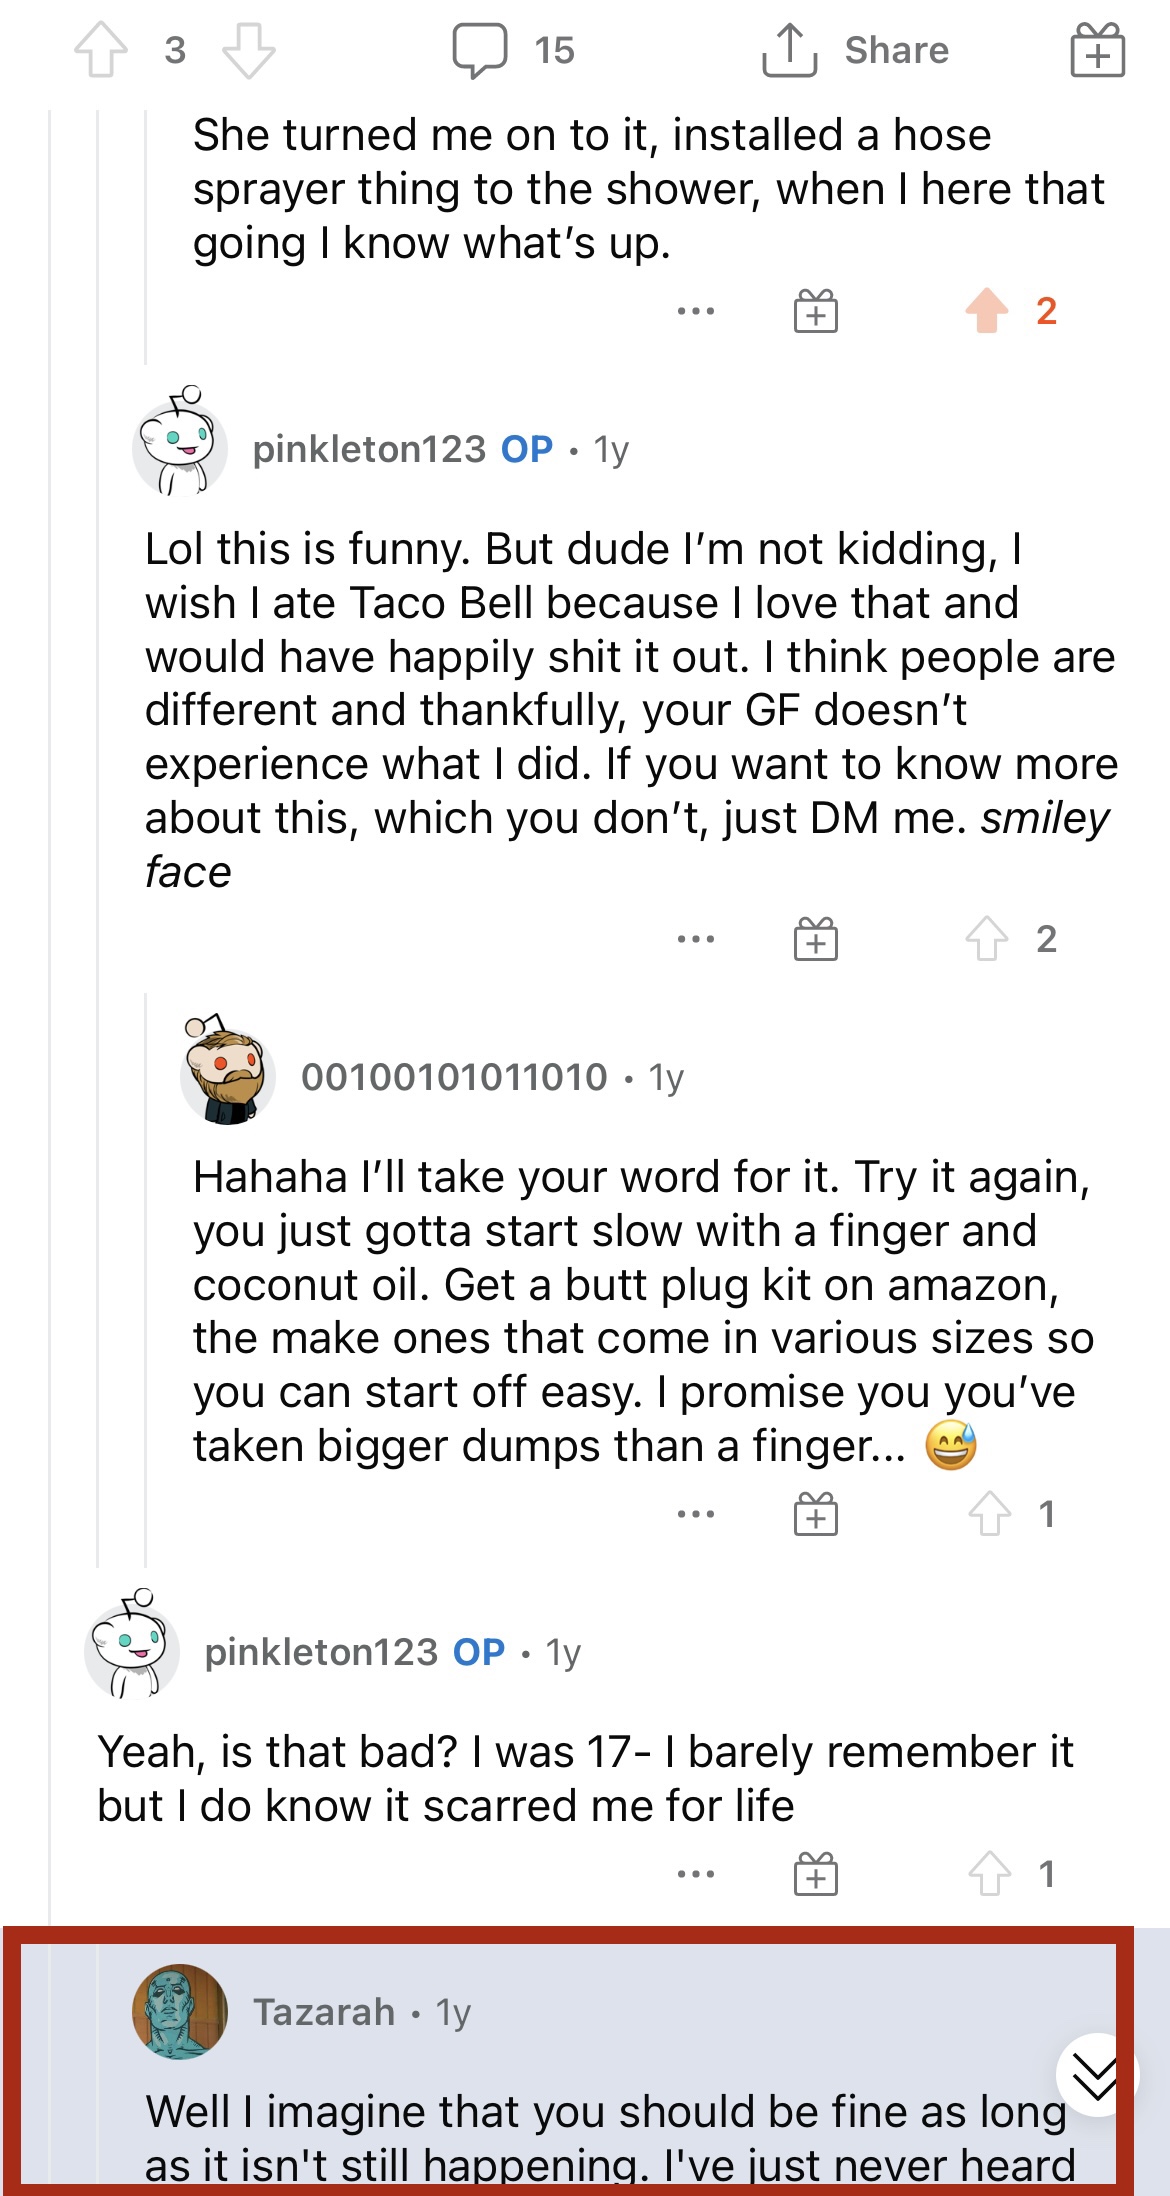The width and height of the screenshot is (1170, 2196).
Task: Upvote the post with 3 points
Action: (101, 50)
